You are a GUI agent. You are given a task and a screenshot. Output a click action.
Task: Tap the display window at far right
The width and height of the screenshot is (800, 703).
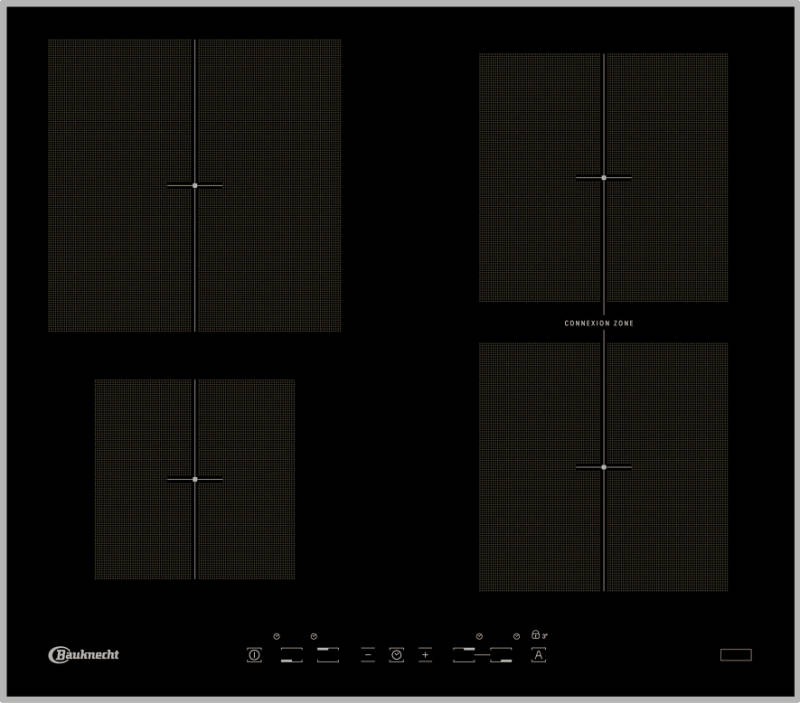736,655
